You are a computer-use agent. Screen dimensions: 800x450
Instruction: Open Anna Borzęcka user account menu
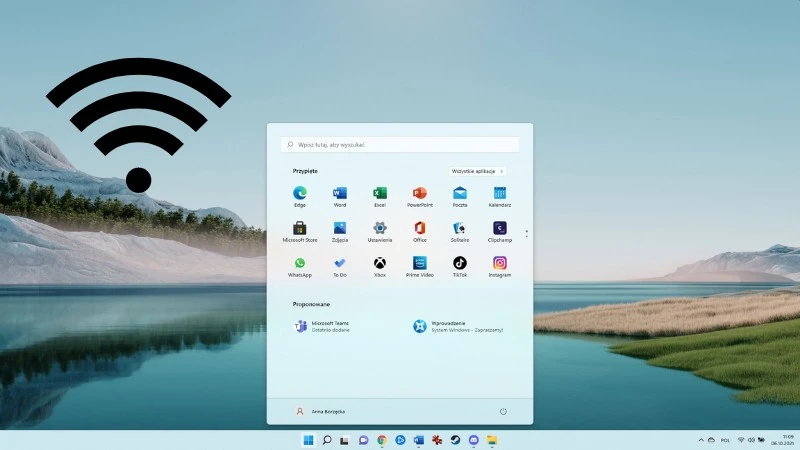pyautogui.click(x=320, y=411)
